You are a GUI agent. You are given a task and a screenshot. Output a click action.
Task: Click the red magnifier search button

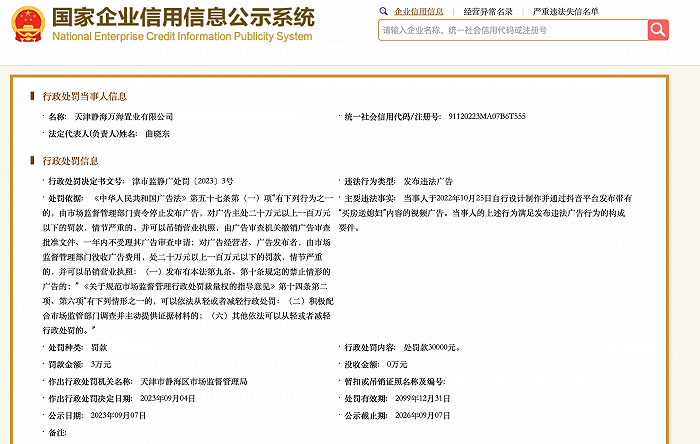(658, 30)
